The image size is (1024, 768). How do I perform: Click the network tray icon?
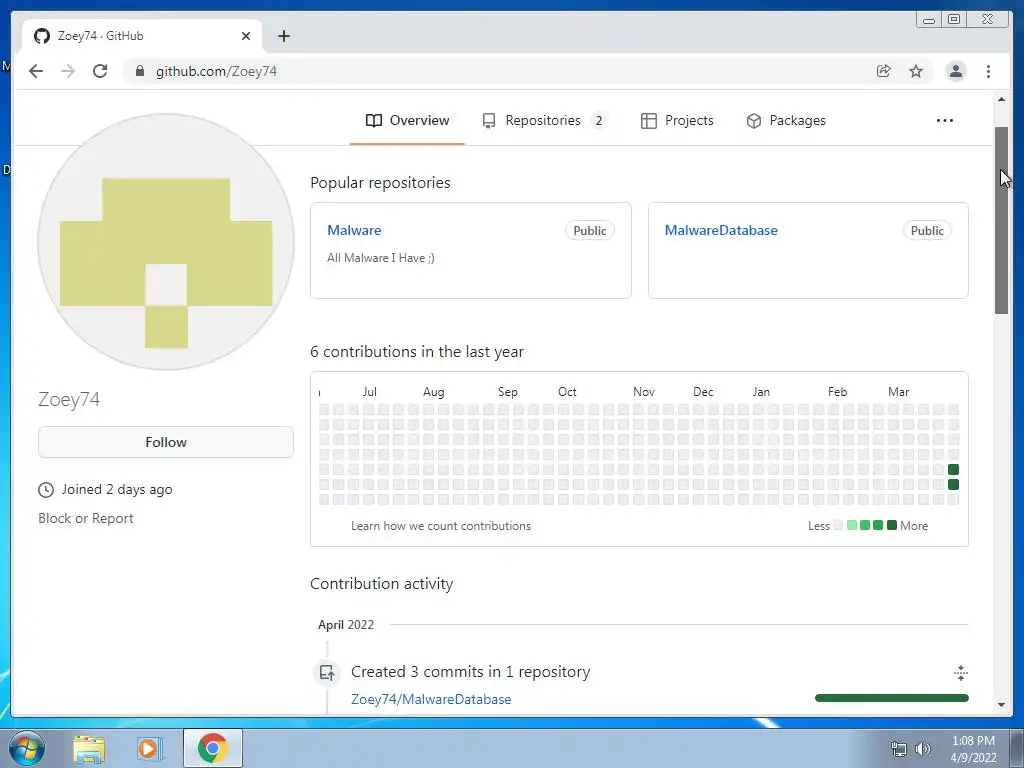click(899, 749)
